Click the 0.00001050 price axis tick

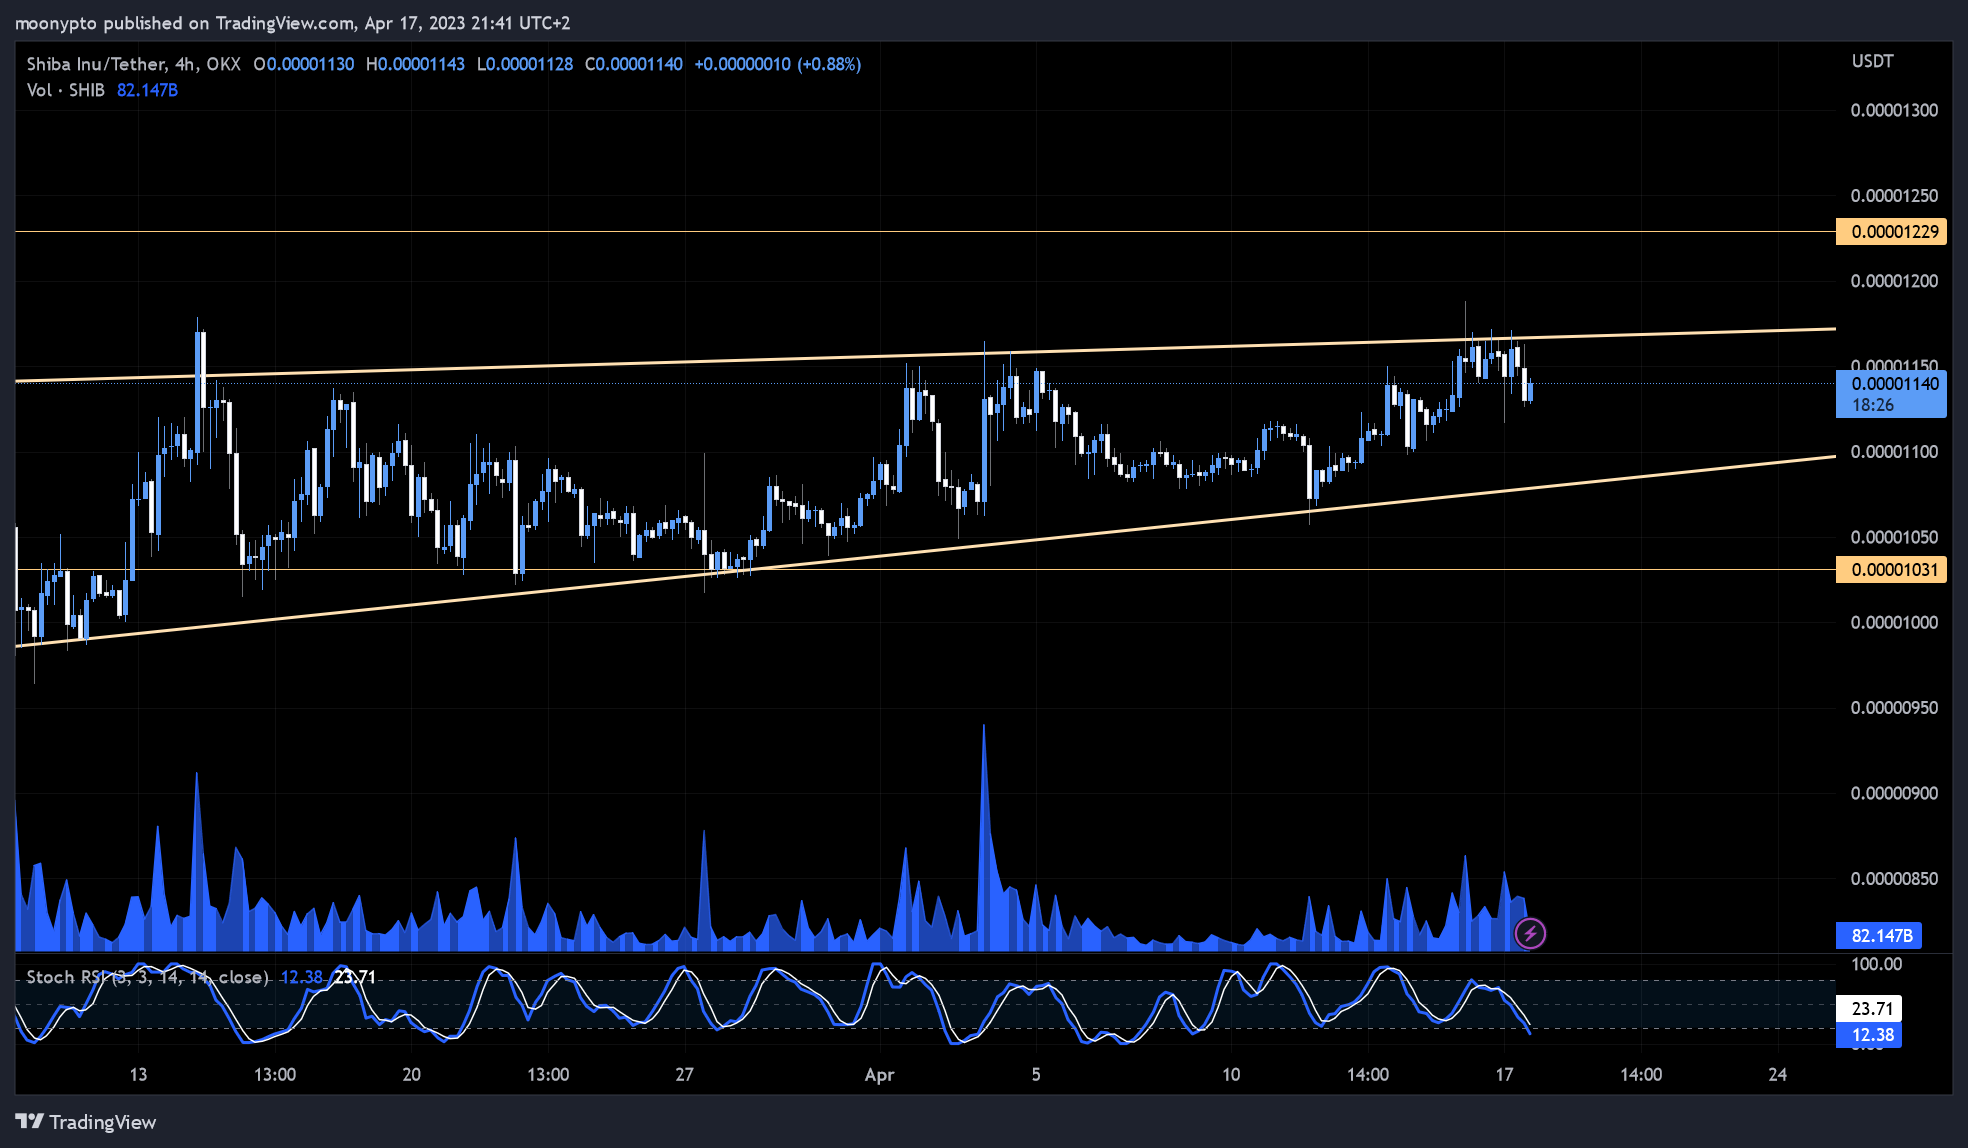point(1894,537)
